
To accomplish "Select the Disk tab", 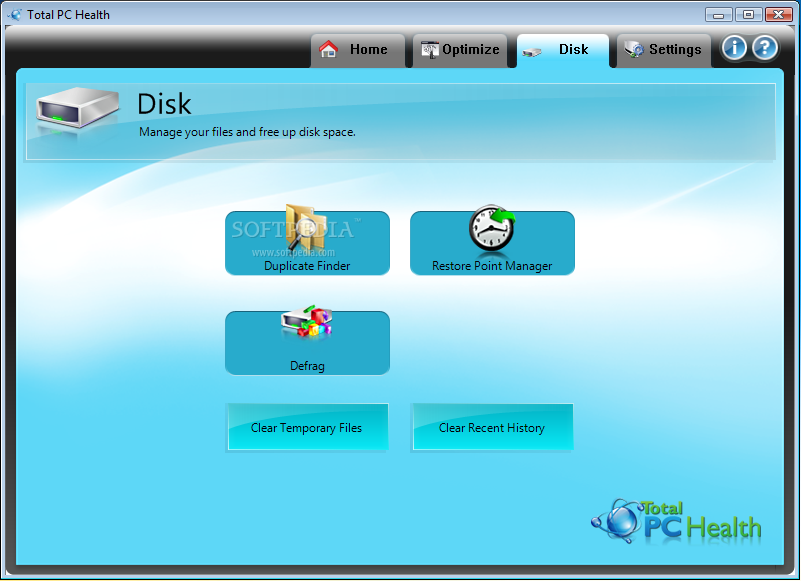I will tap(562, 50).
